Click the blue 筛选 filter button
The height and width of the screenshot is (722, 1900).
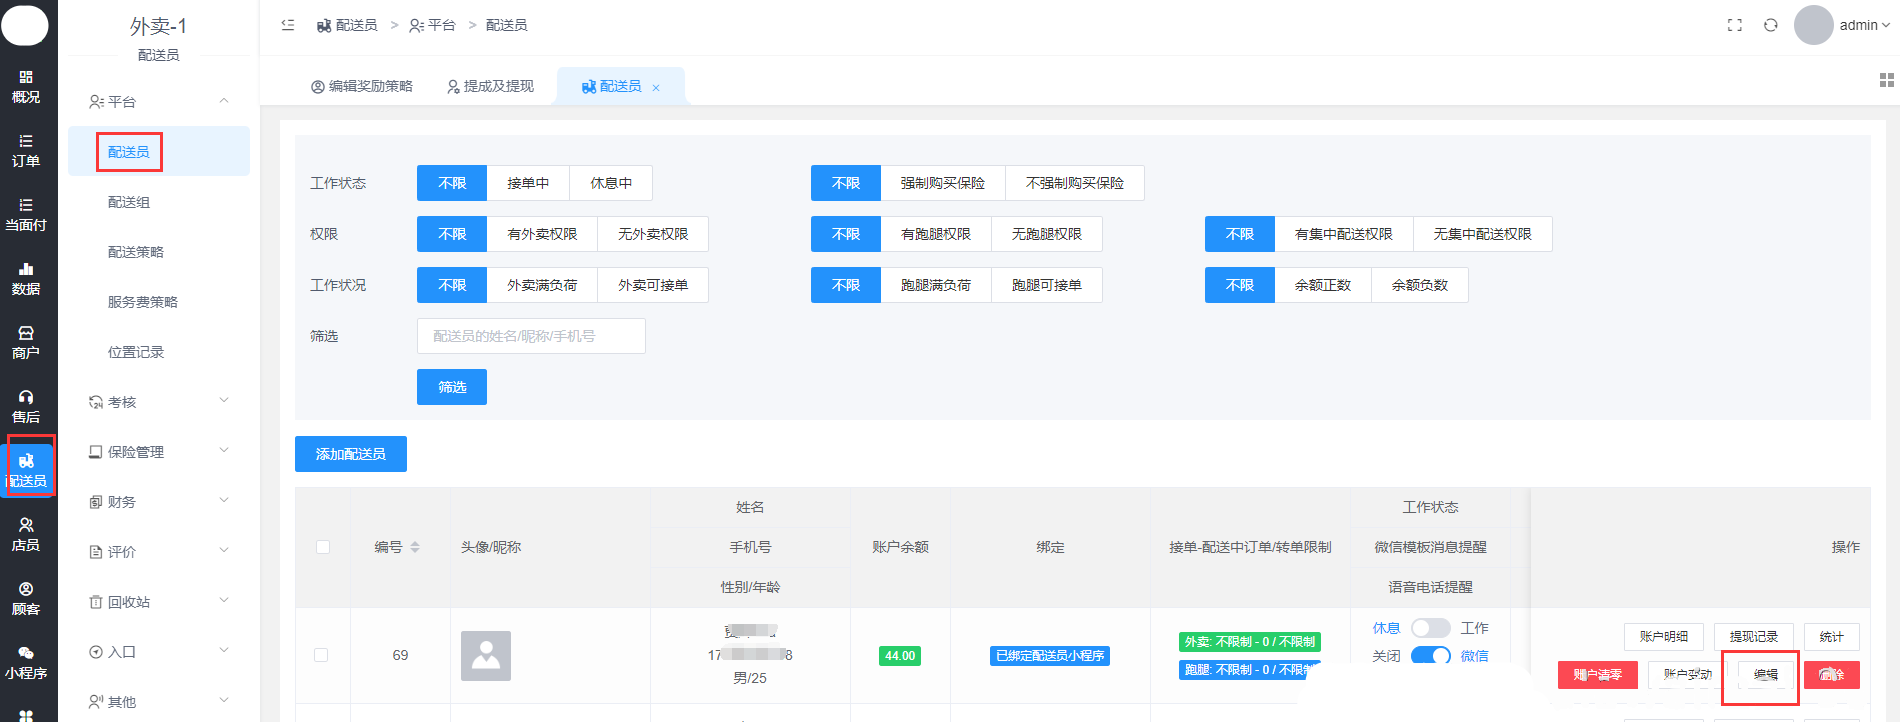coord(452,387)
